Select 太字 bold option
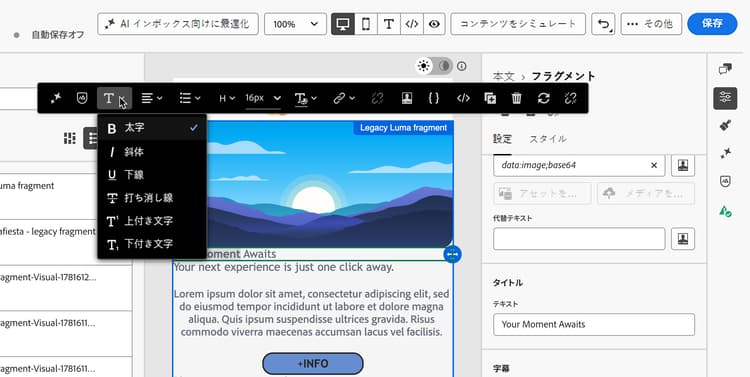The height and width of the screenshot is (377, 750). click(x=152, y=128)
